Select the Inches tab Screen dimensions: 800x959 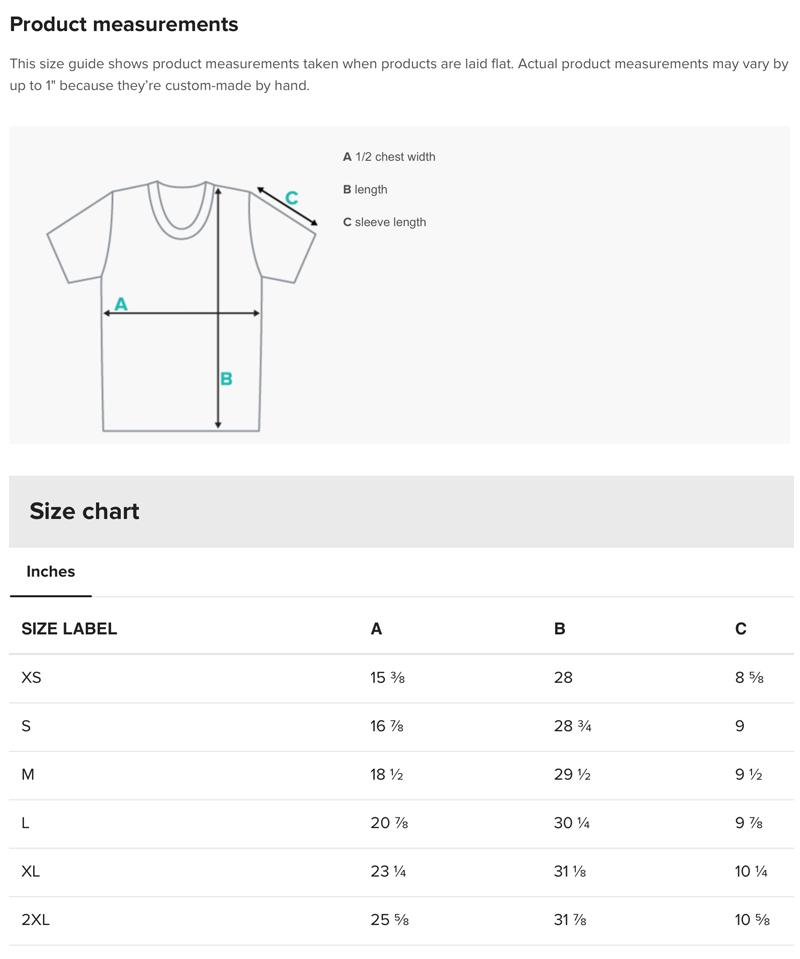[x=51, y=572]
